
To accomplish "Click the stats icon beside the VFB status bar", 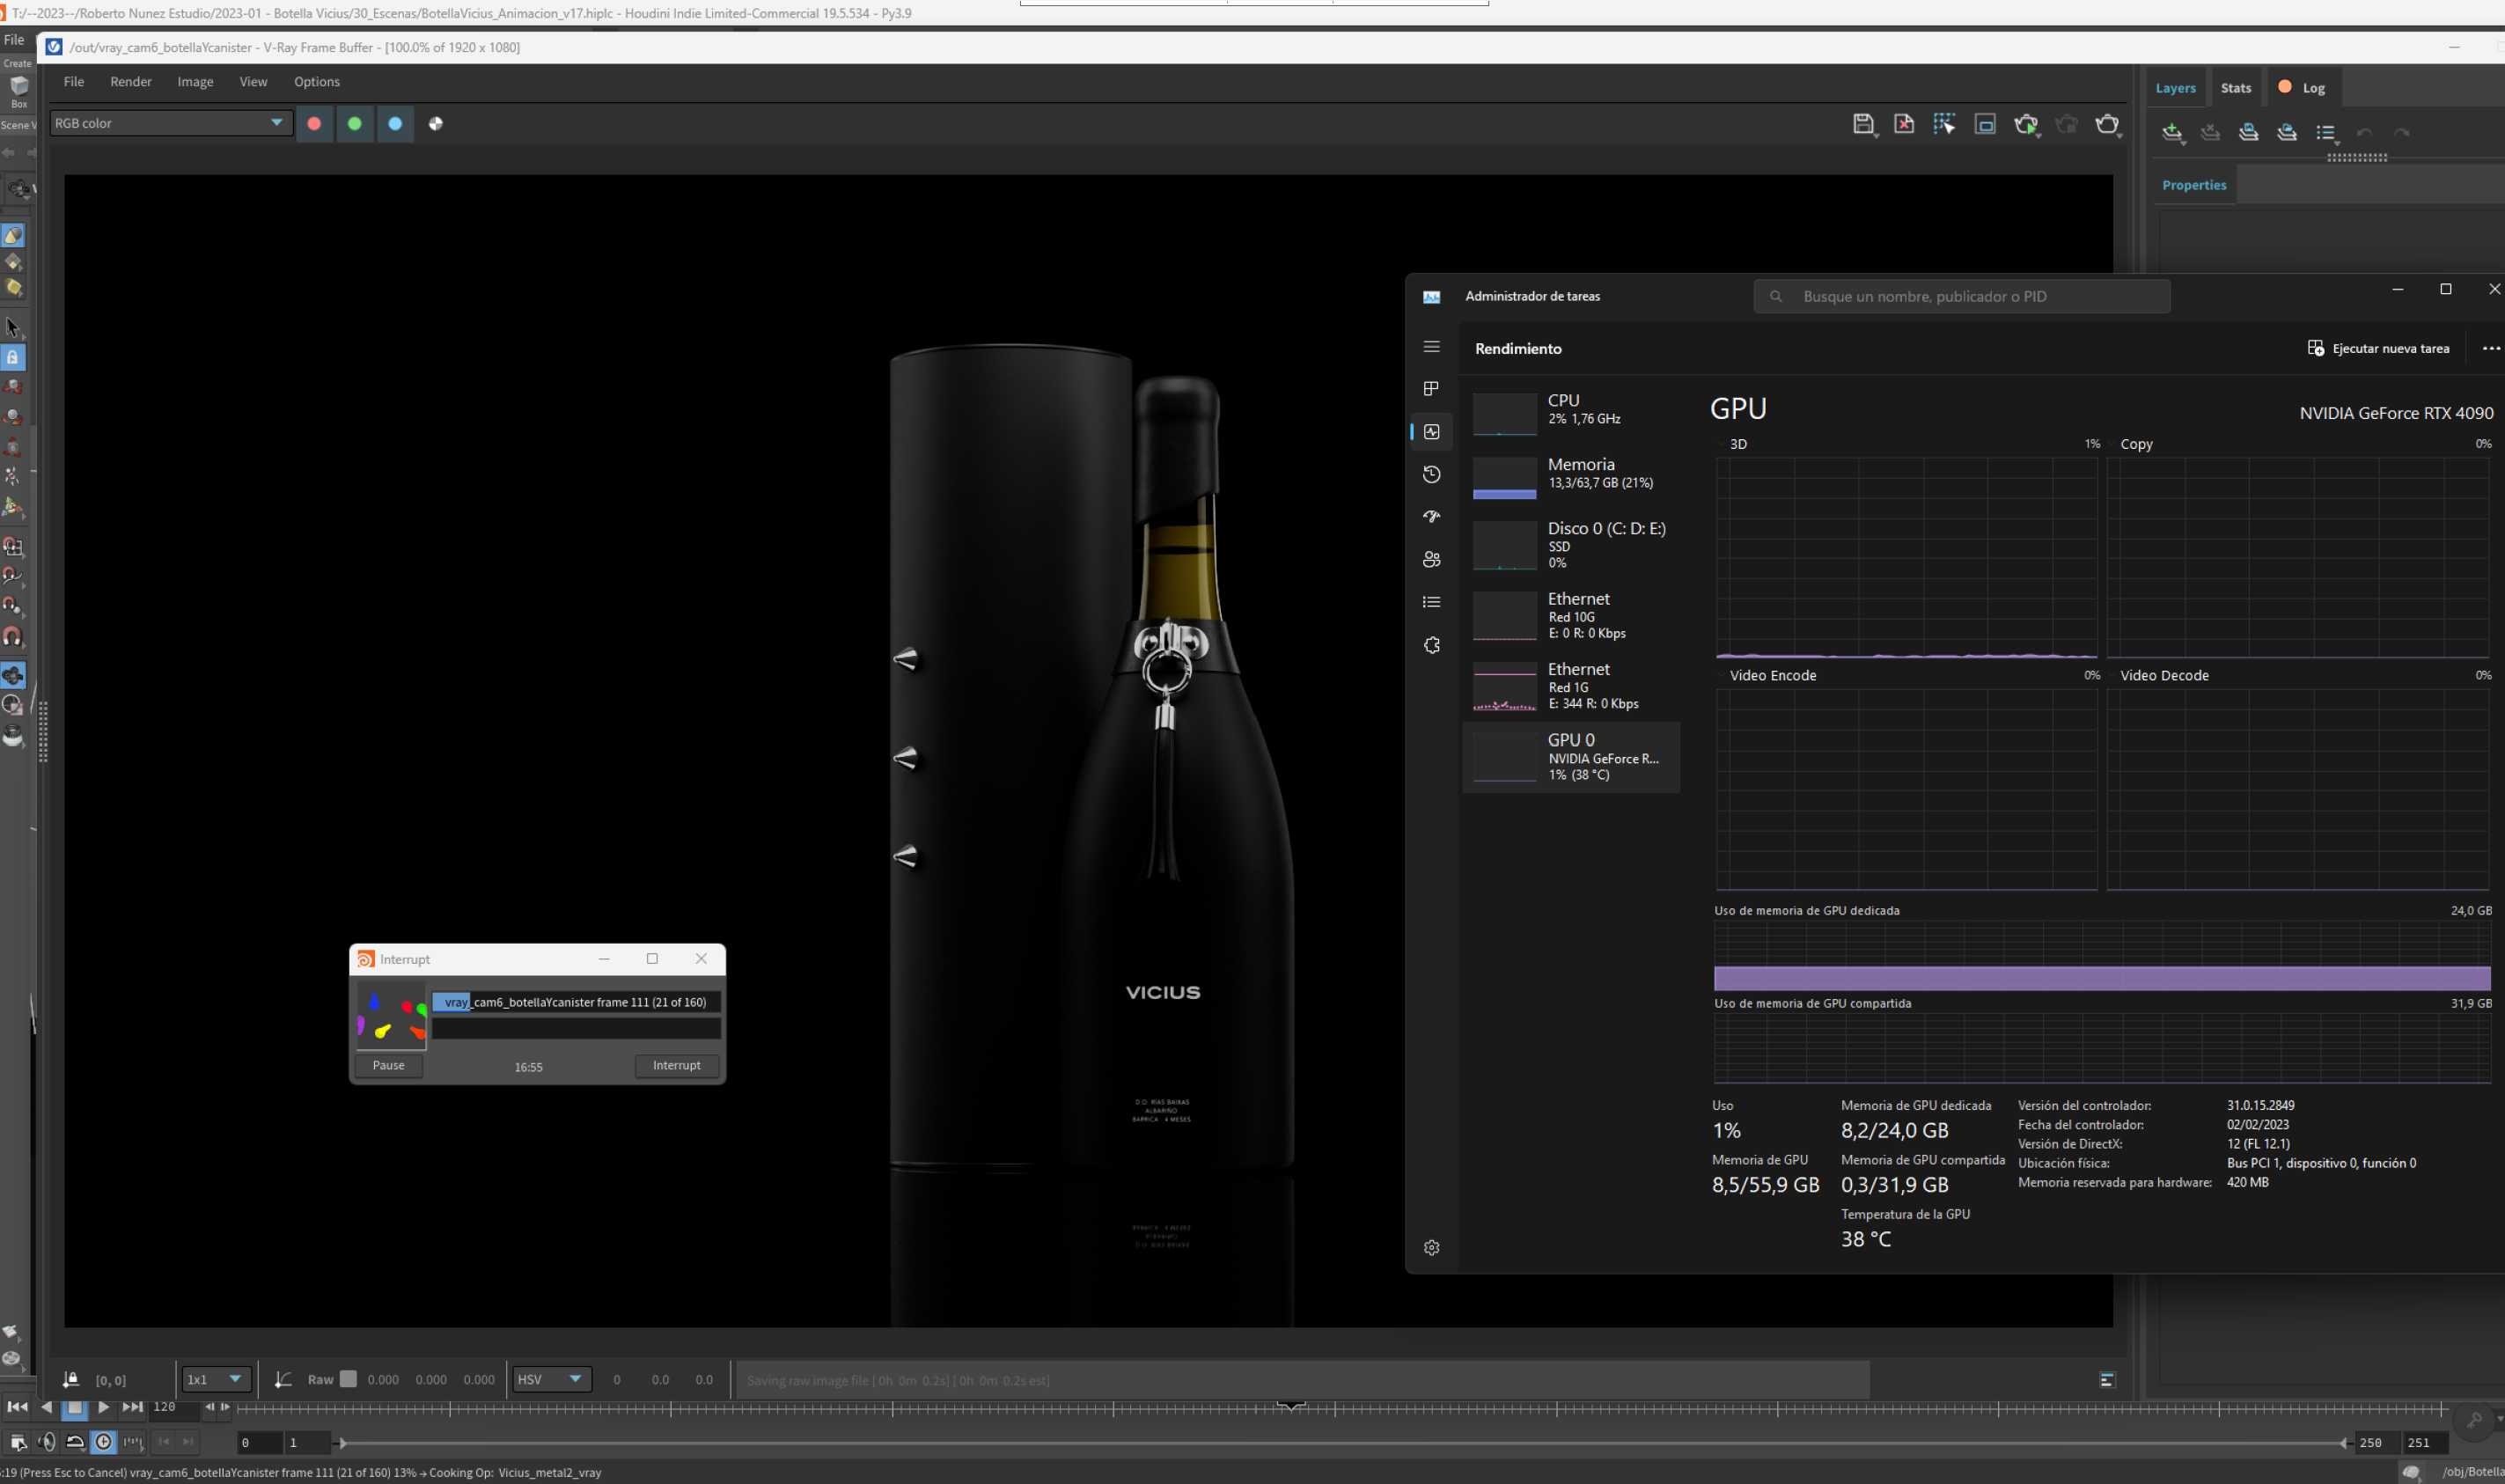I will pos(2106,1380).
